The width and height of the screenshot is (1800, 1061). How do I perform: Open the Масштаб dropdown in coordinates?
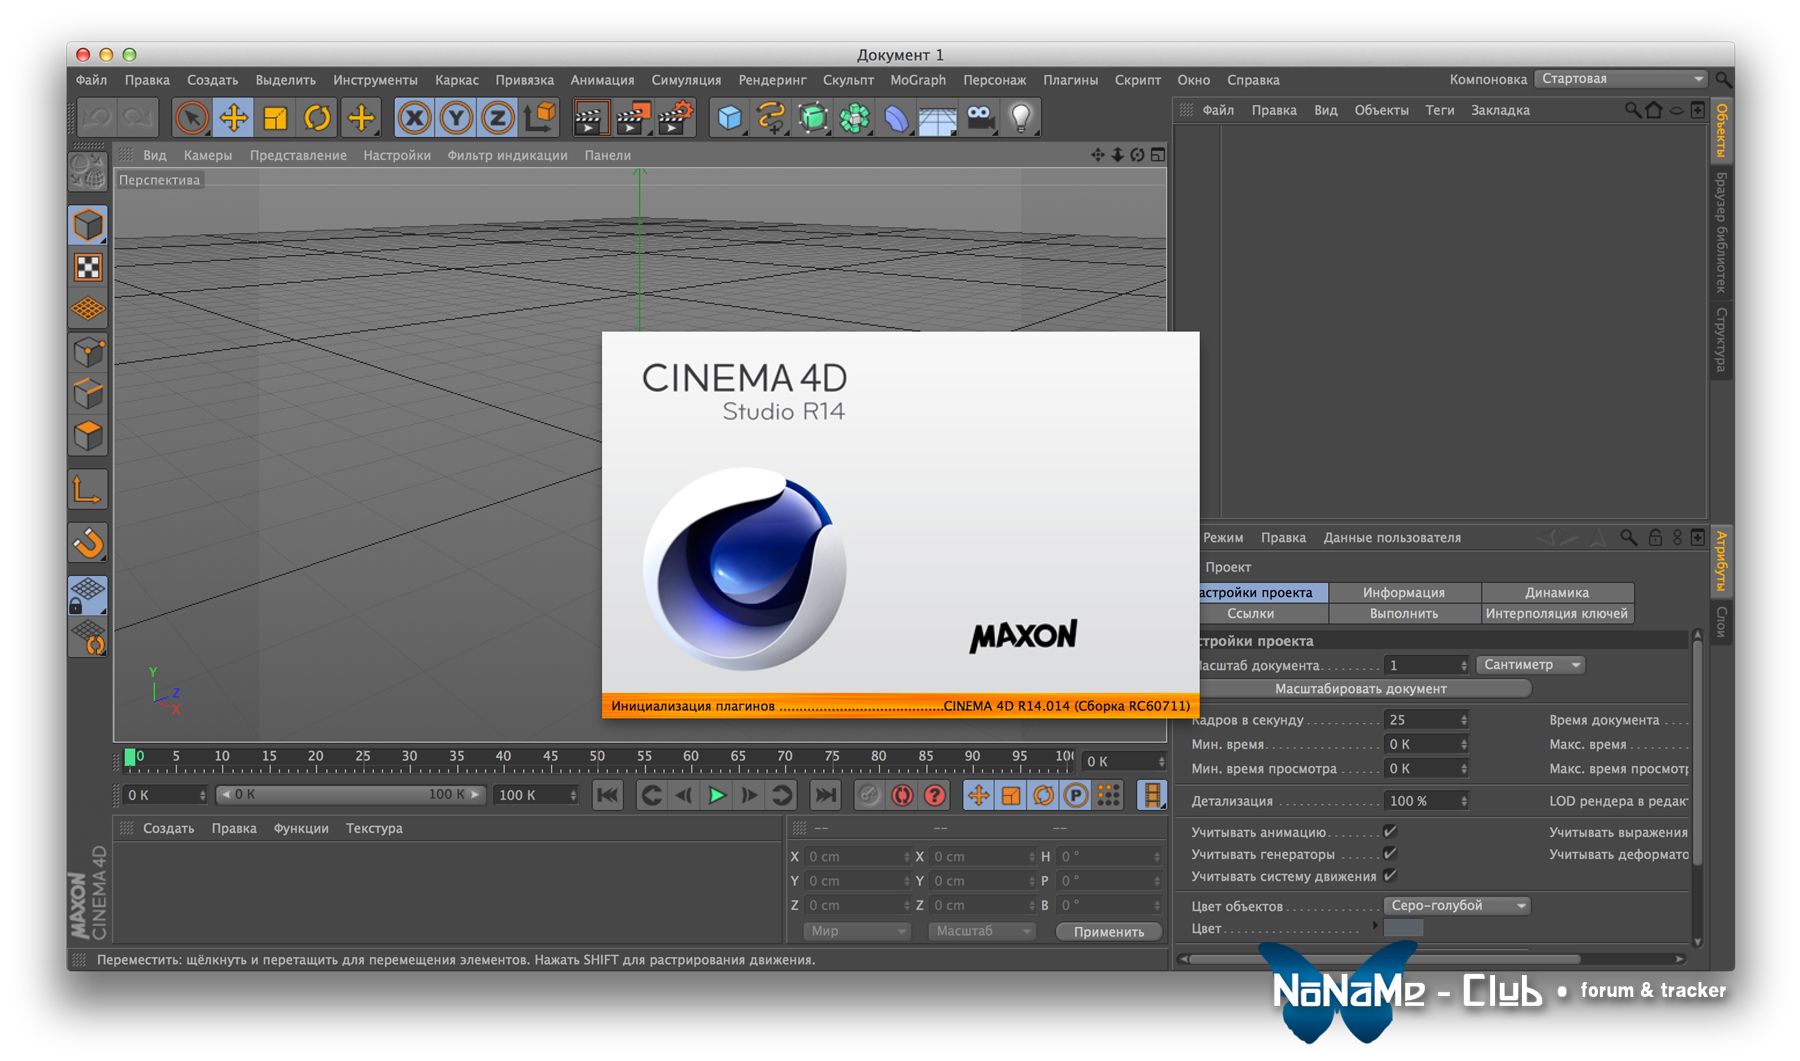(x=981, y=931)
